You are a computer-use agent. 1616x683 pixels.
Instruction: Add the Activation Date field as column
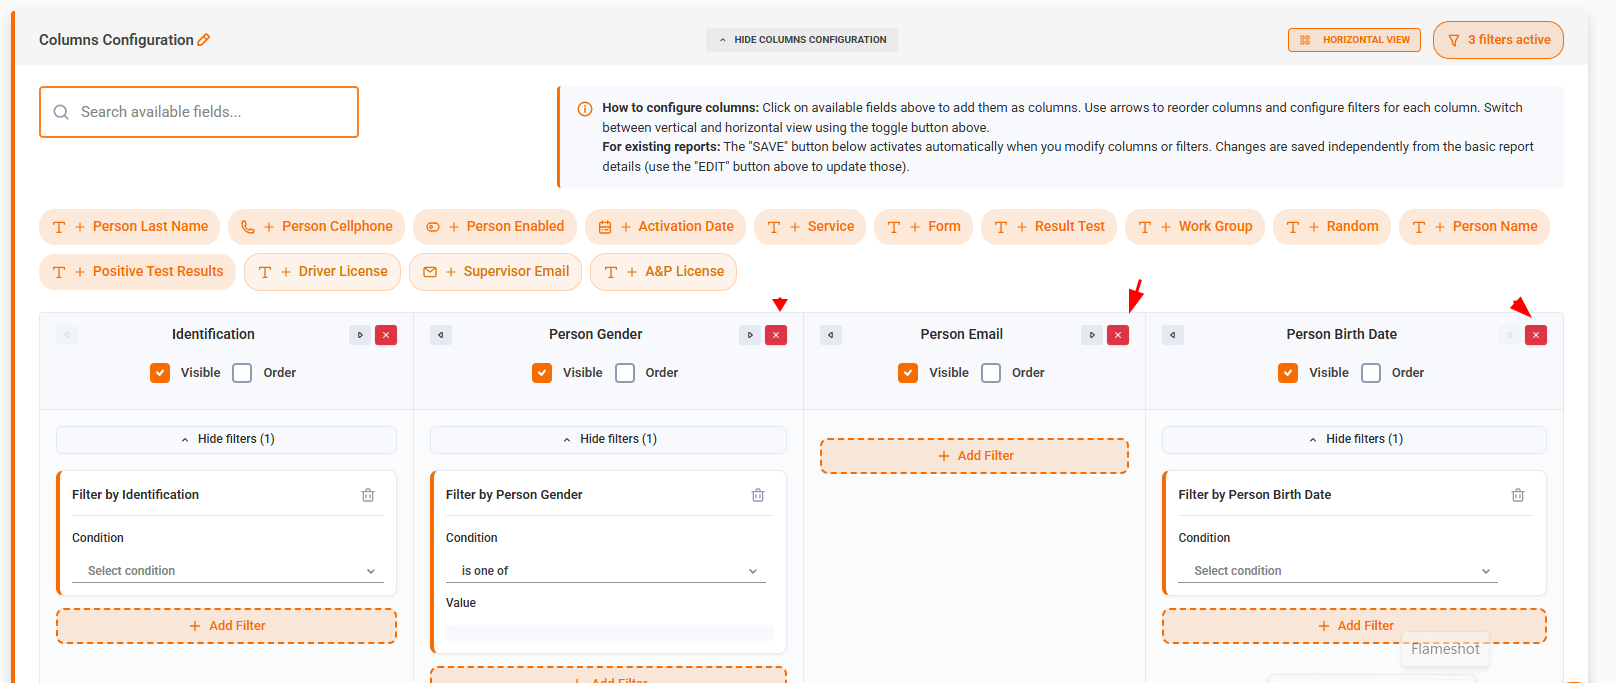pos(666,227)
